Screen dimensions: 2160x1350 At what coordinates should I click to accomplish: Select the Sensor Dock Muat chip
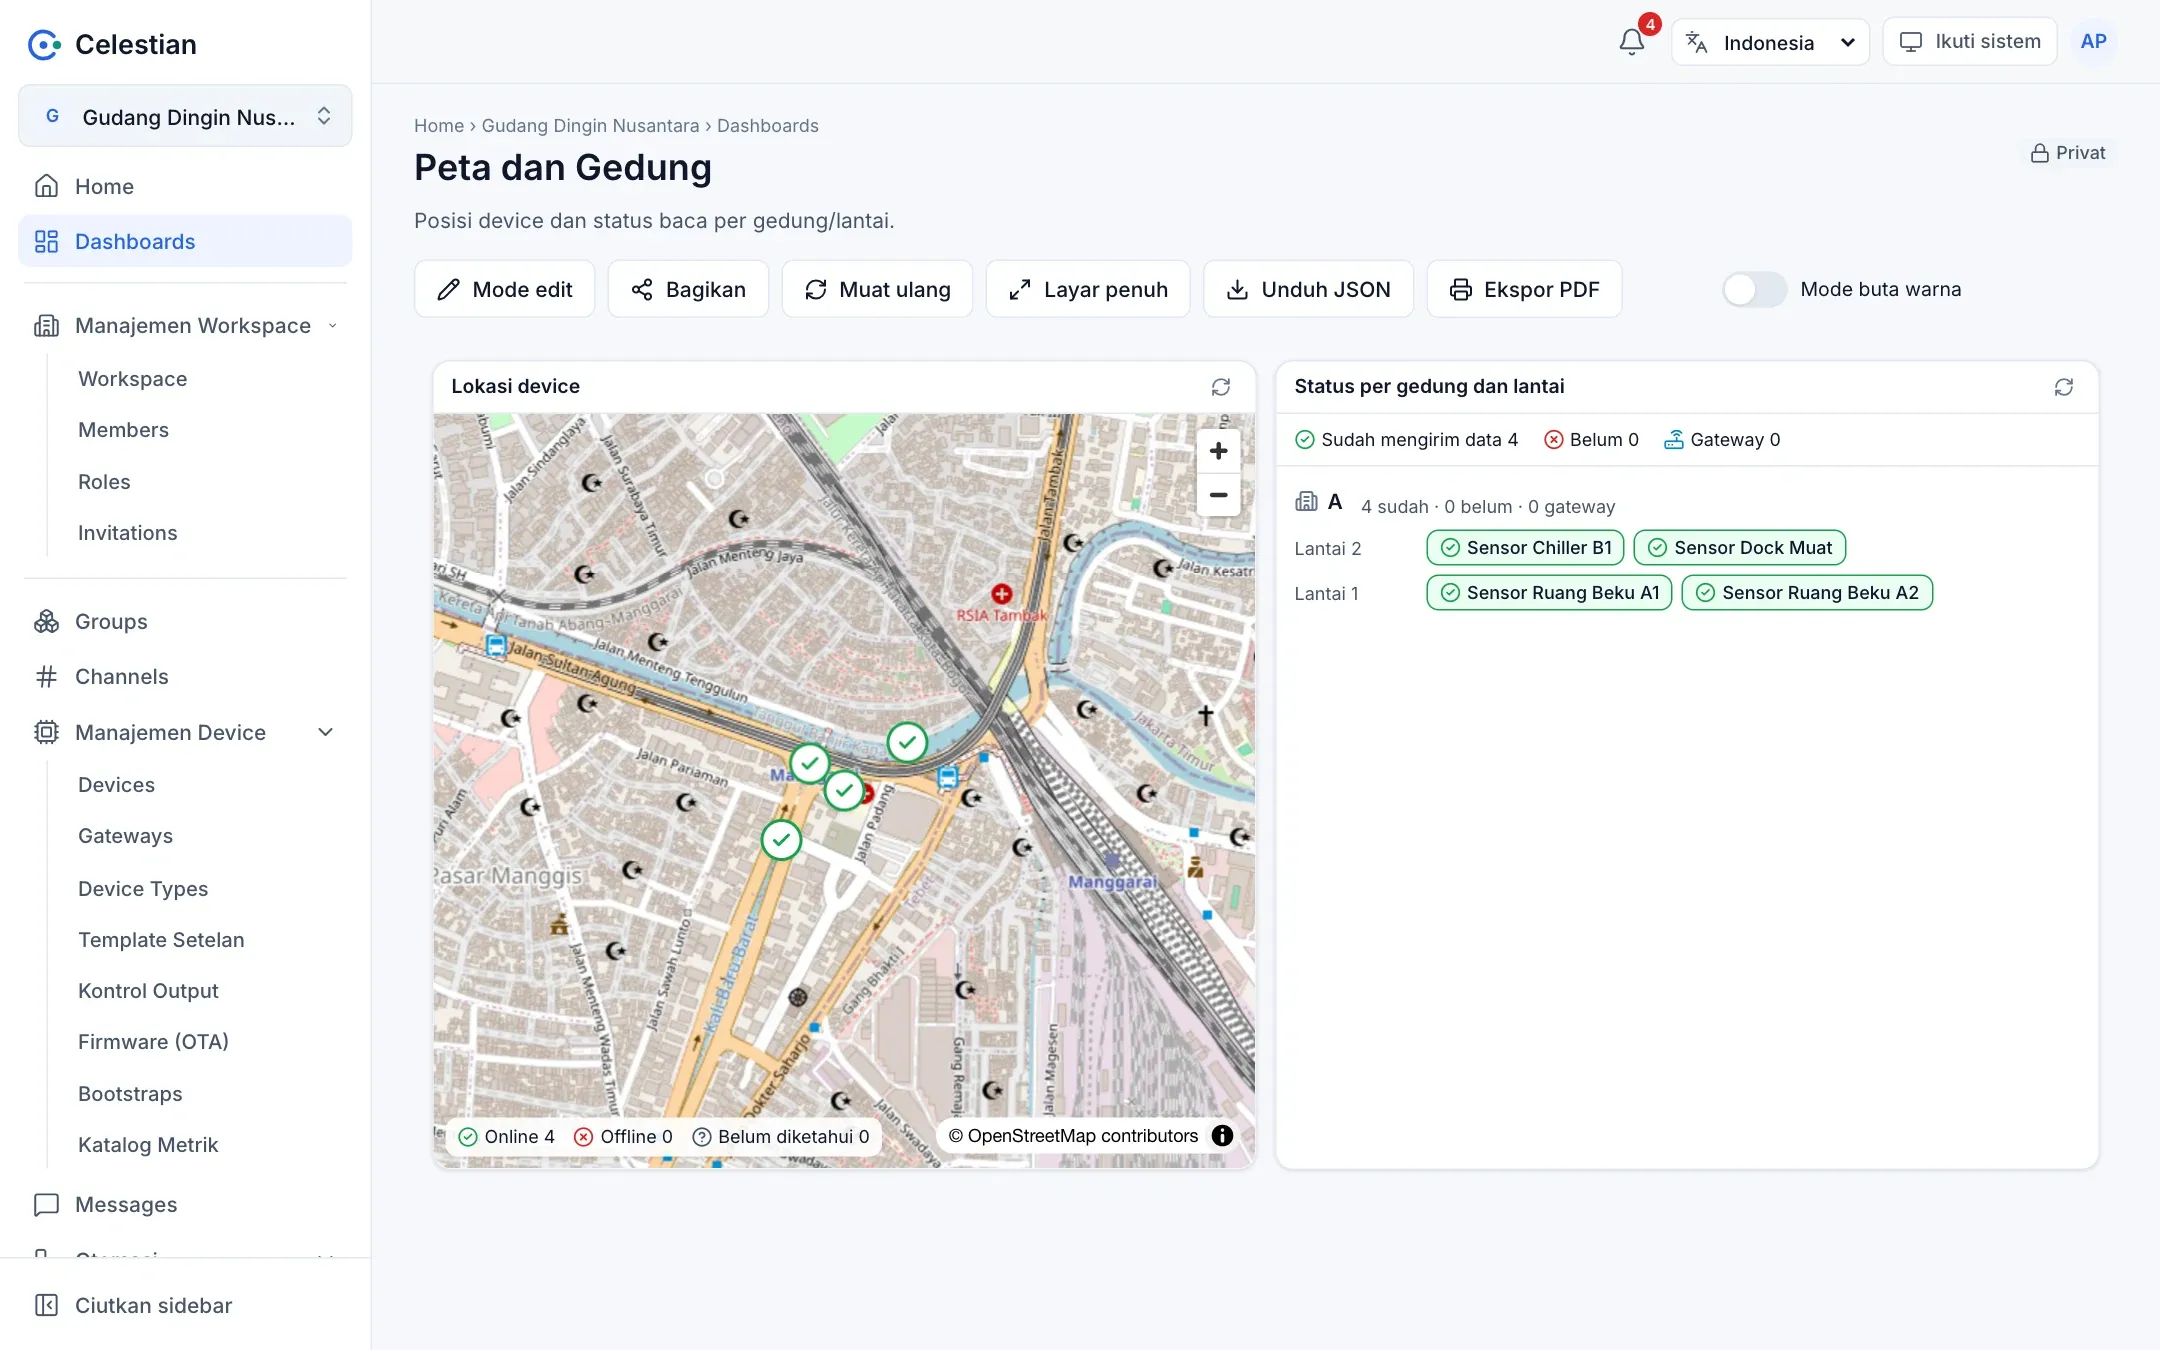pyautogui.click(x=1739, y=548)
